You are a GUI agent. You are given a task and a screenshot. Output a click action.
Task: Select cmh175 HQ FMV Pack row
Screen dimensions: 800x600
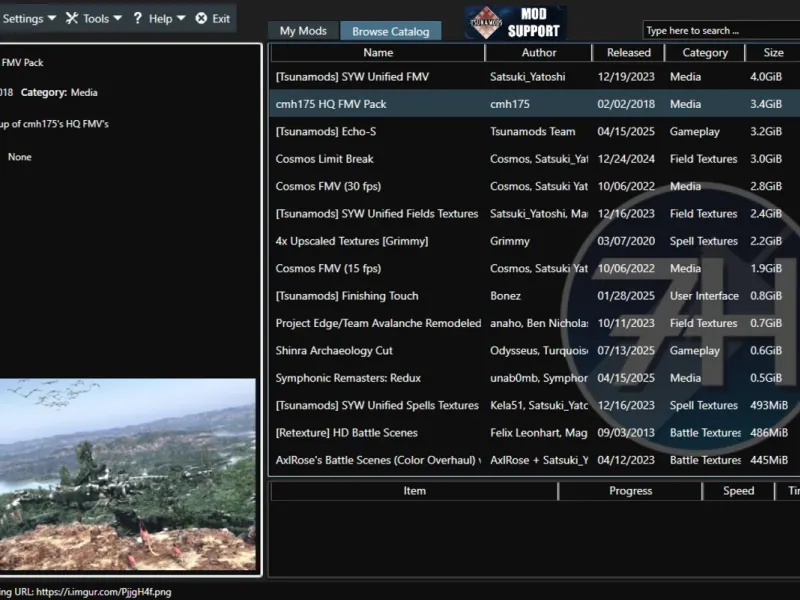(534, 104)
